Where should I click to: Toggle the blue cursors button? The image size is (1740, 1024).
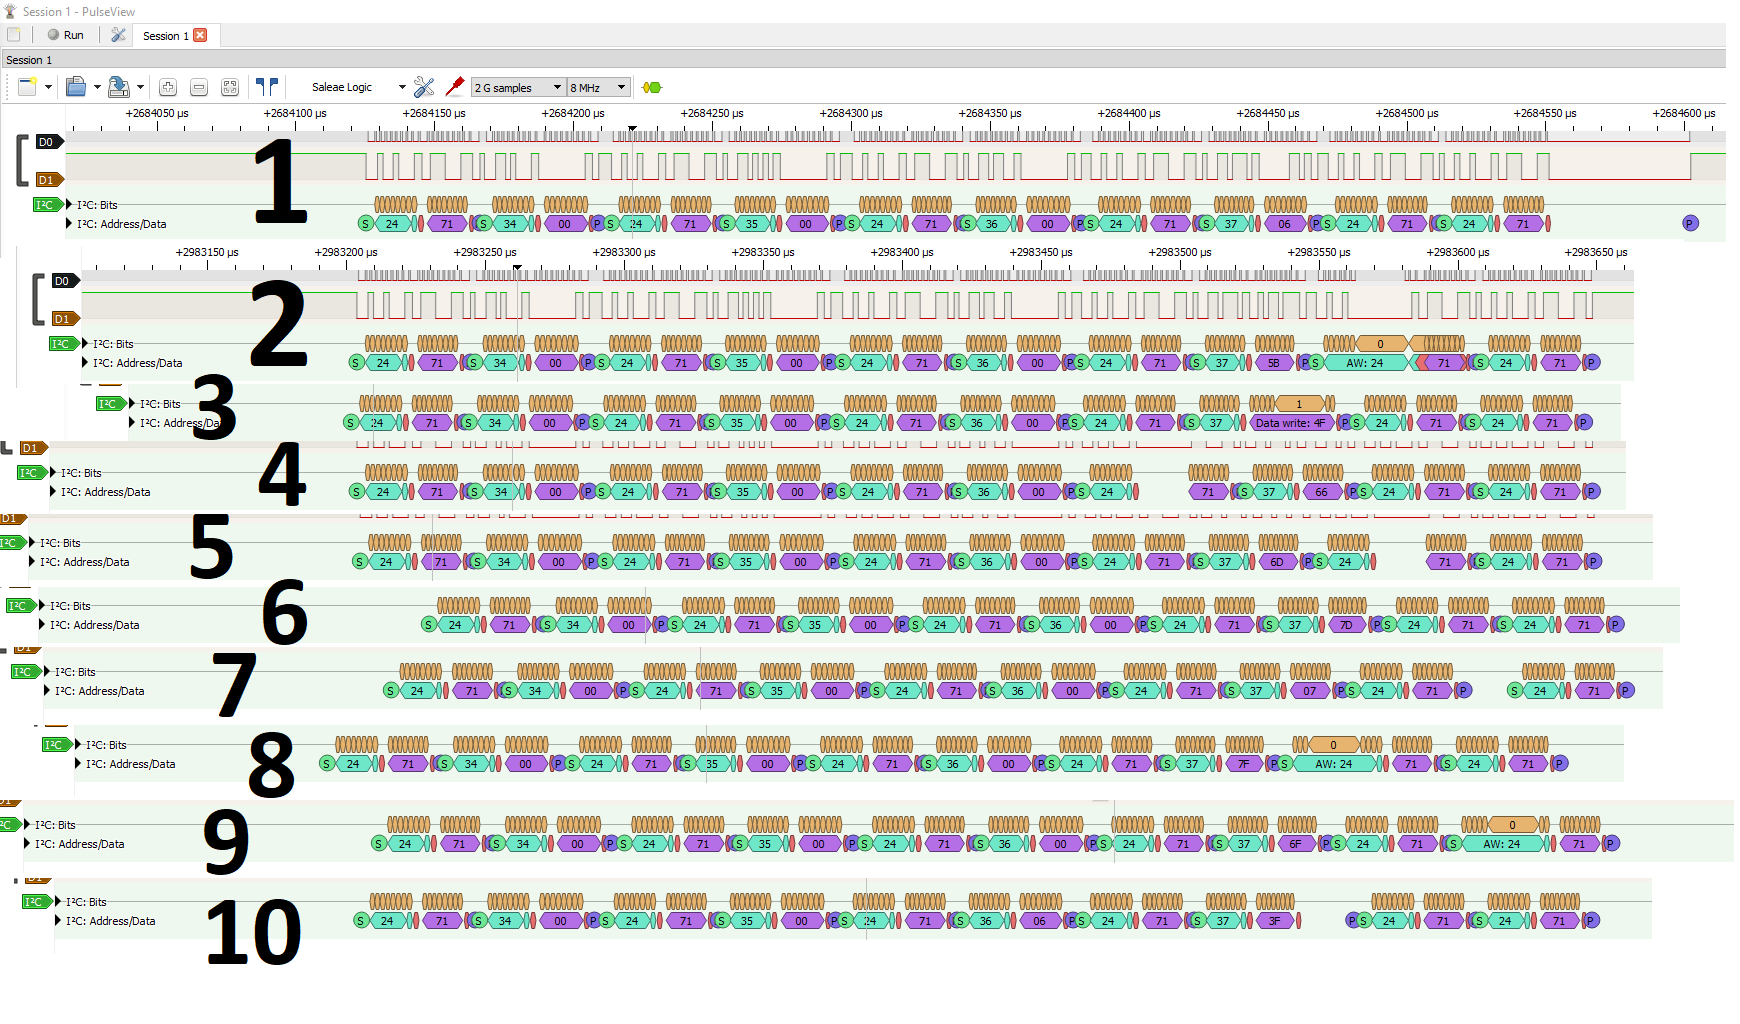coord(266,87)
